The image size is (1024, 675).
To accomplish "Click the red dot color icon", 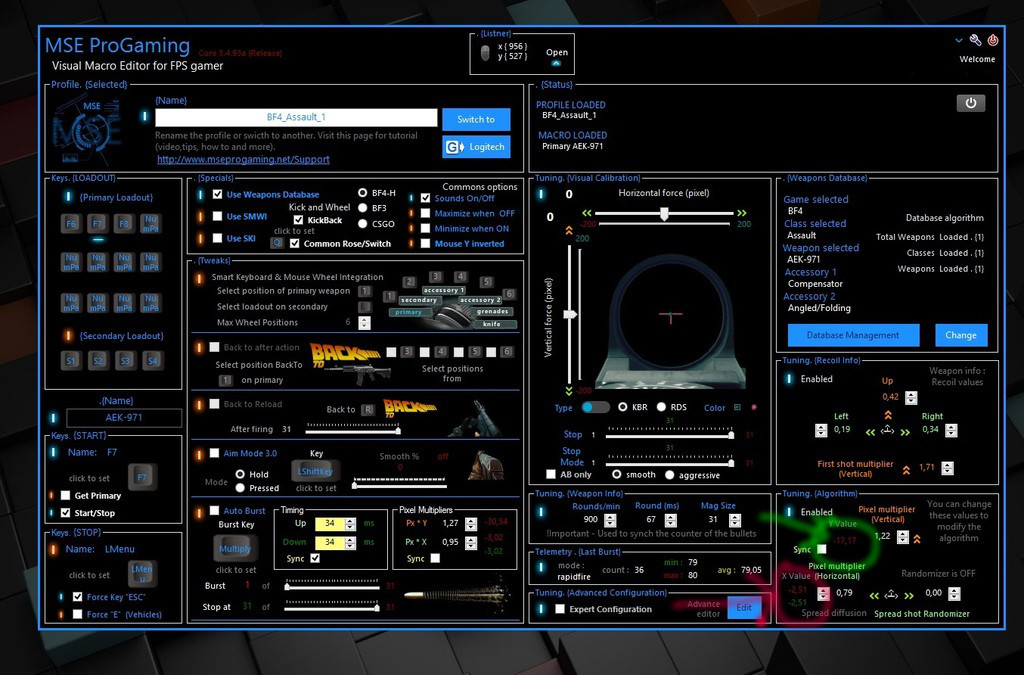I will (x=754, y=407).
